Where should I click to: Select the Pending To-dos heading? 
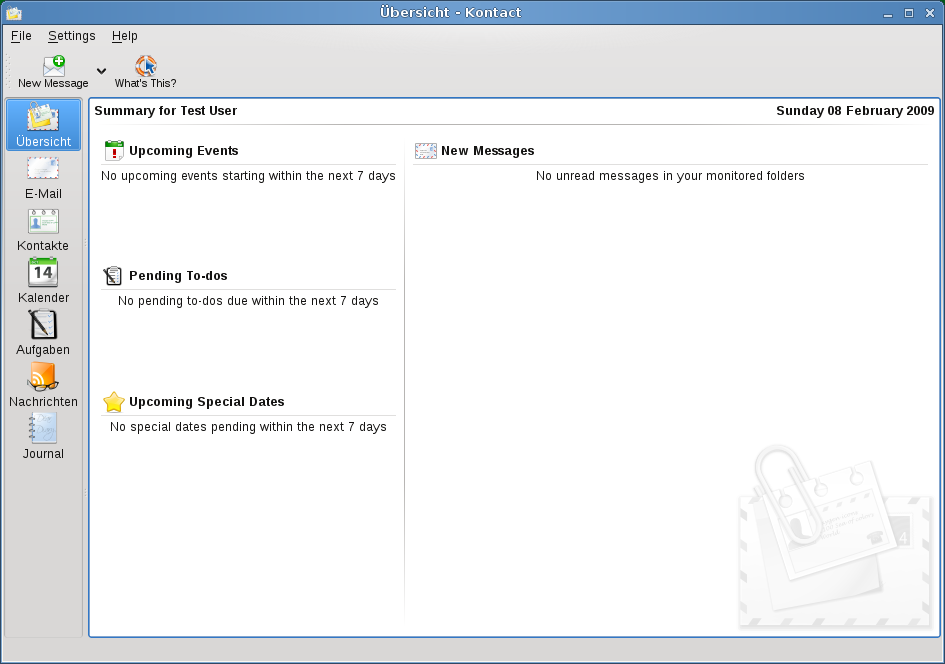pos(178,276)
